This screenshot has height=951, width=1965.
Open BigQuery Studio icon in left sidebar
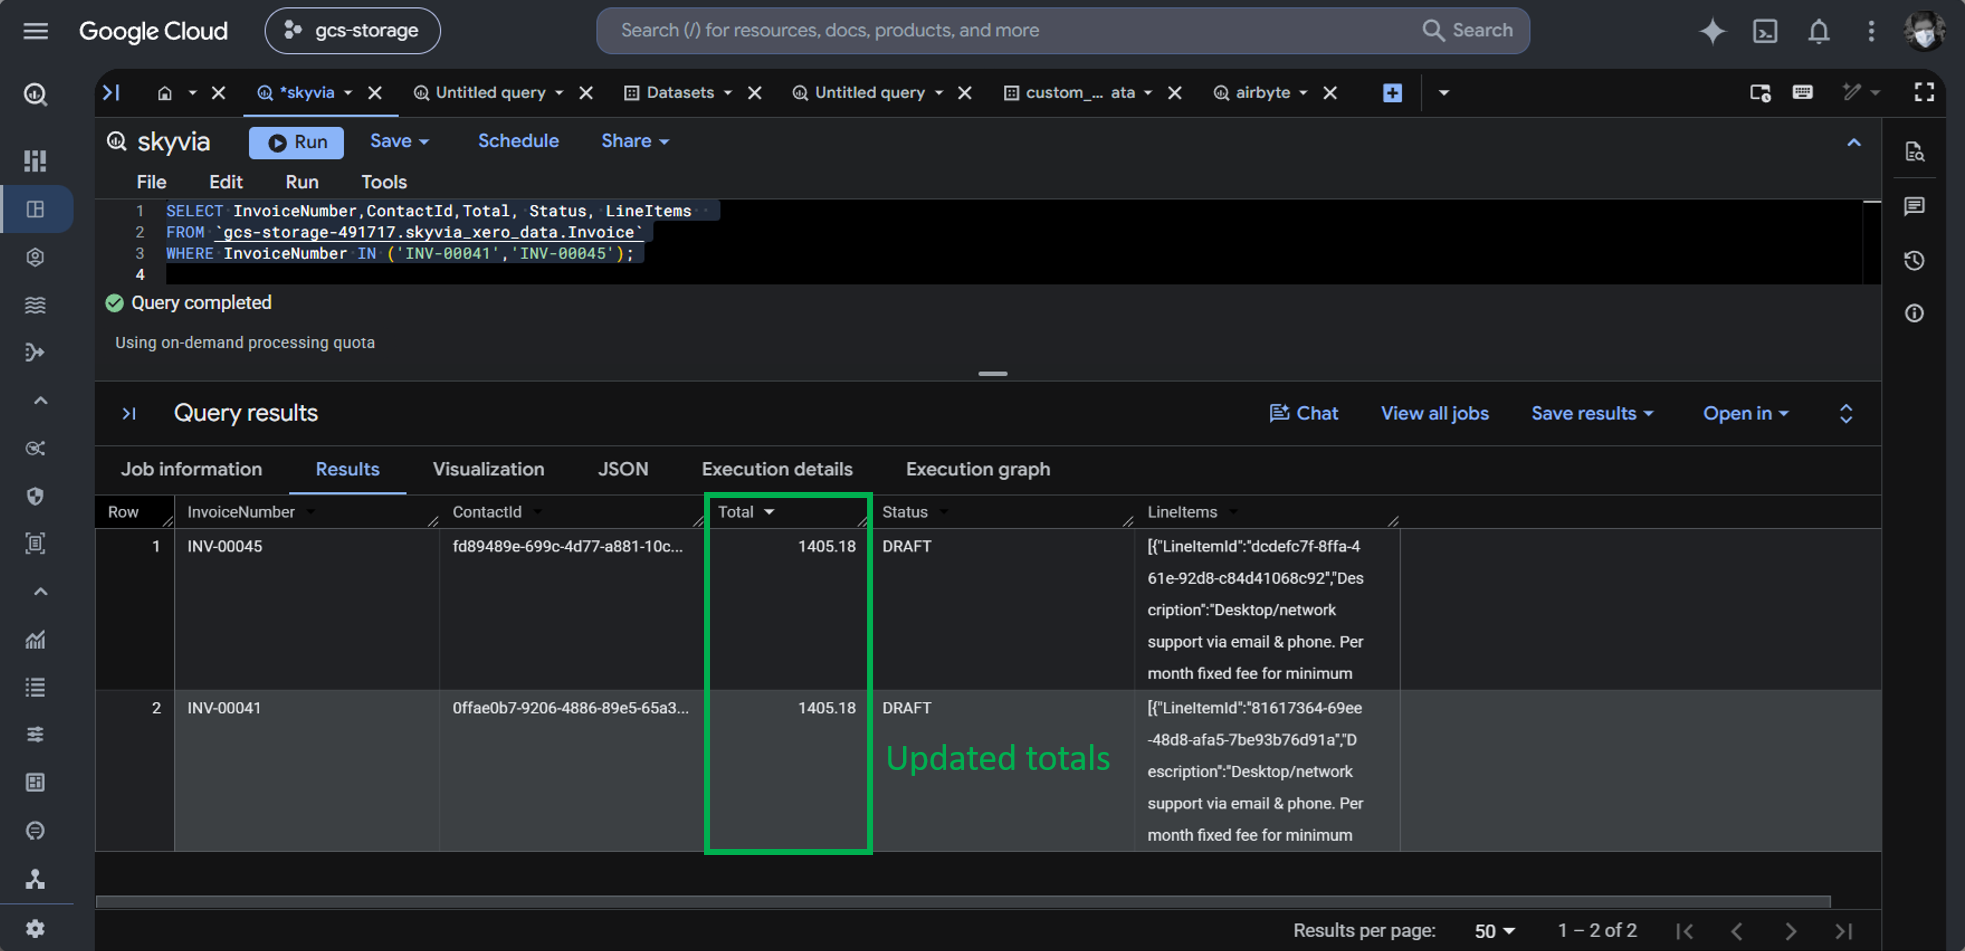pos(35,209)
